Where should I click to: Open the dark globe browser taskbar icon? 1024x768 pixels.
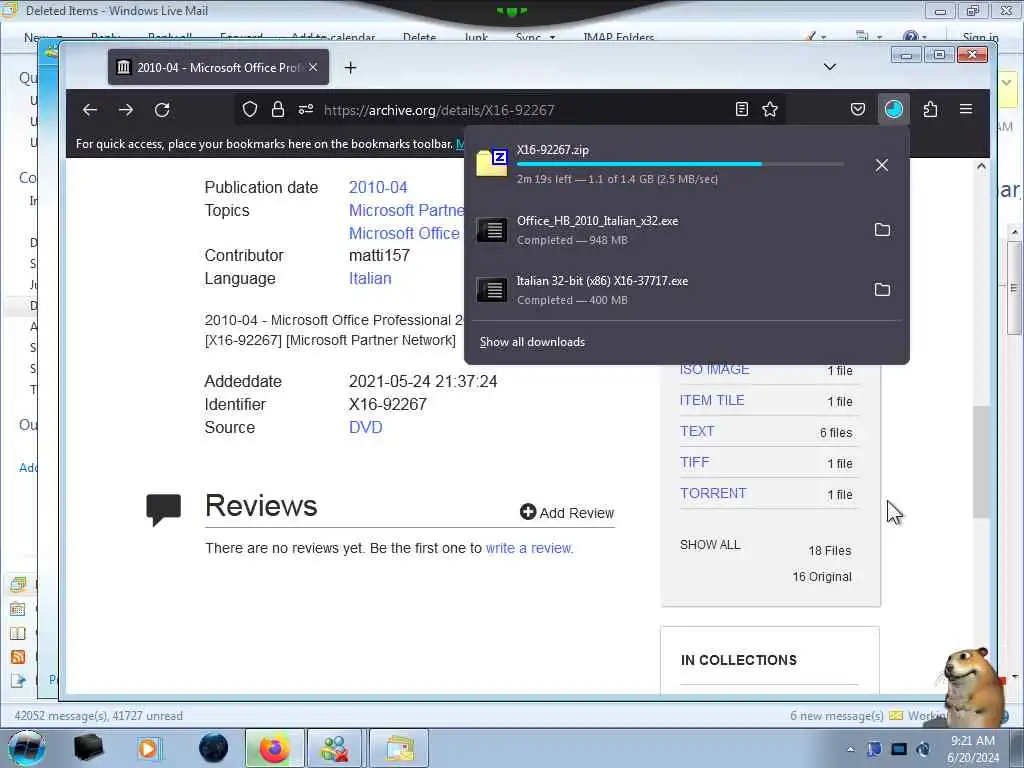tap(214, 748)
